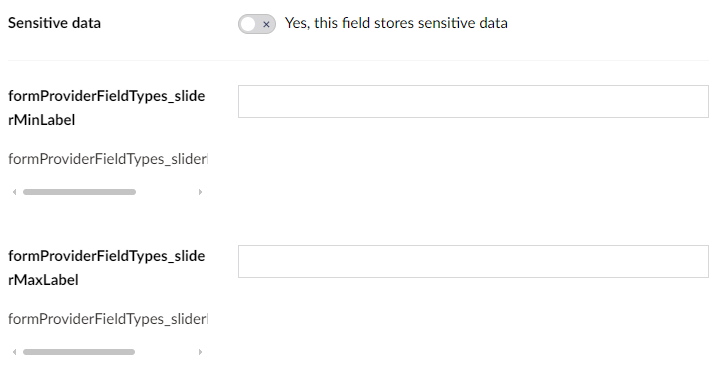This screenshot has height=388, width=725.
Task: Click empty scrollbar track beneath sliderMinLabel description
Action: 166,192
